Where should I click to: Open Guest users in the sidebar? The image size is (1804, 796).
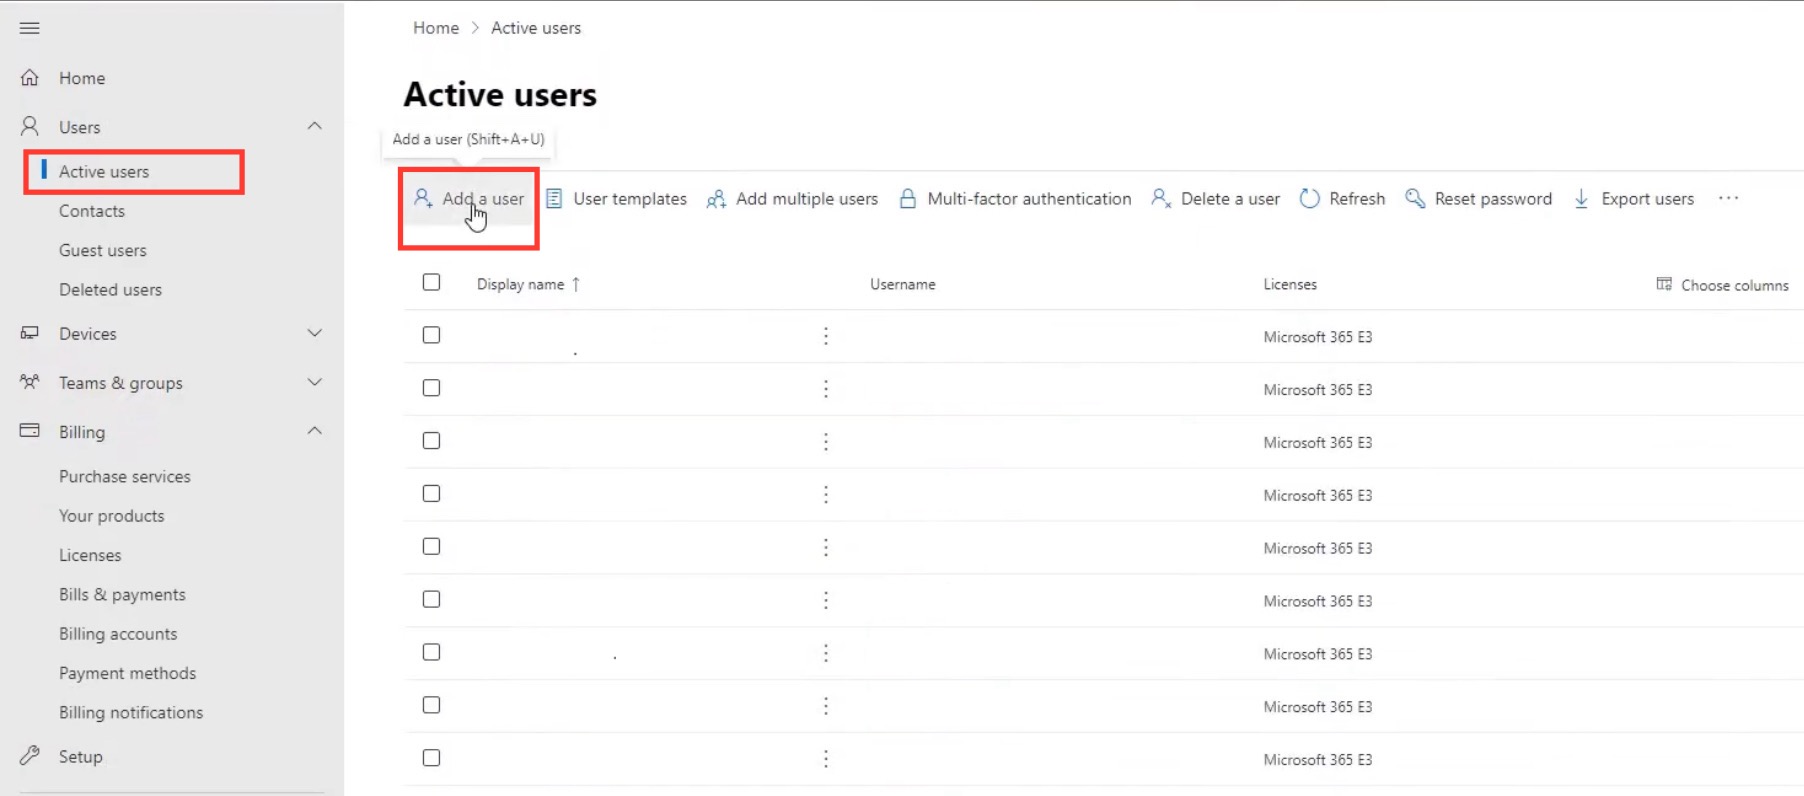click(x=103, y=250)
